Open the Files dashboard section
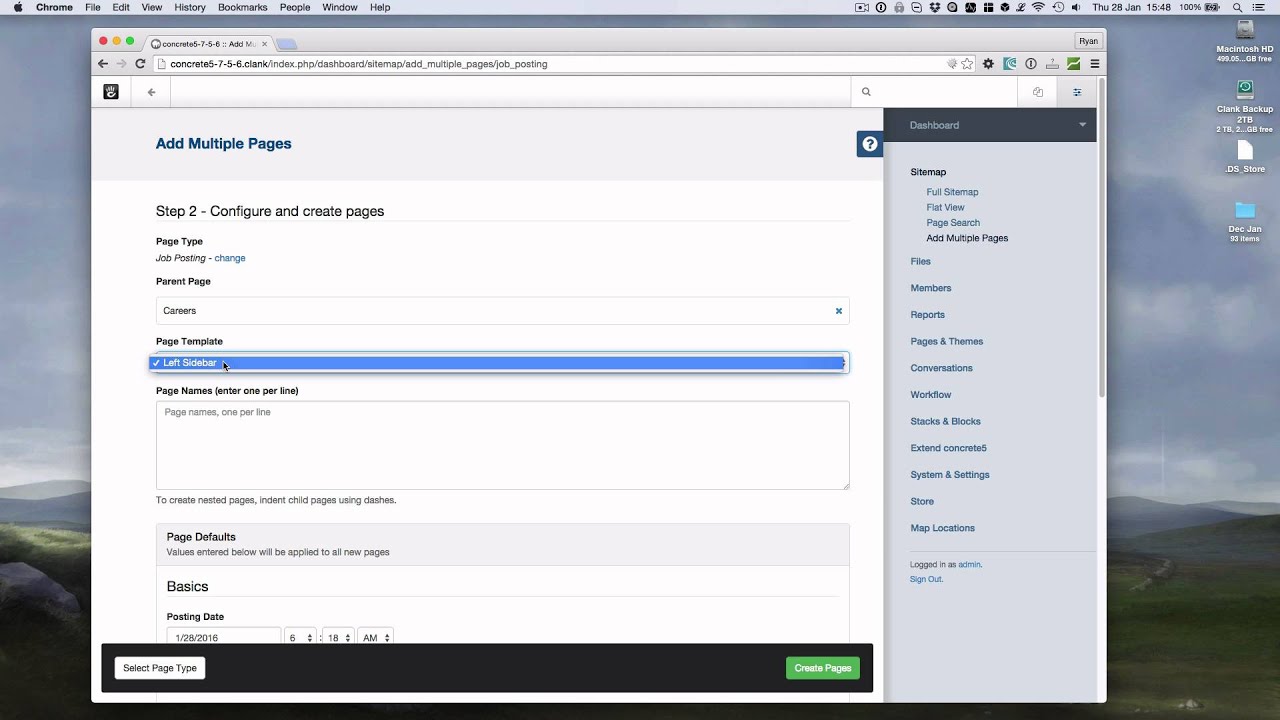 coord(920,261)
